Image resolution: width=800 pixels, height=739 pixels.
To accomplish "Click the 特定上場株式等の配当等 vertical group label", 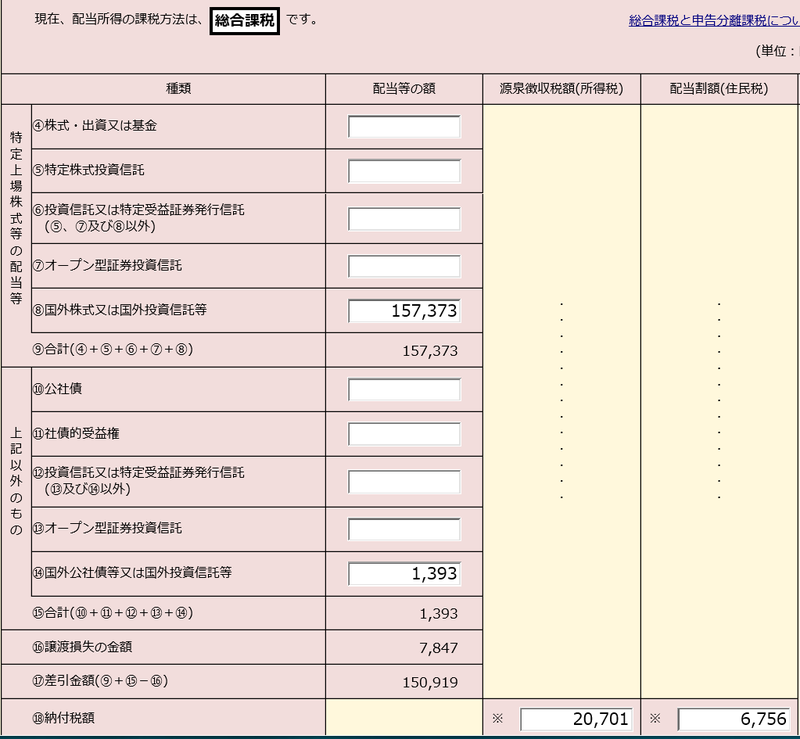I will [x=16, y=218].
